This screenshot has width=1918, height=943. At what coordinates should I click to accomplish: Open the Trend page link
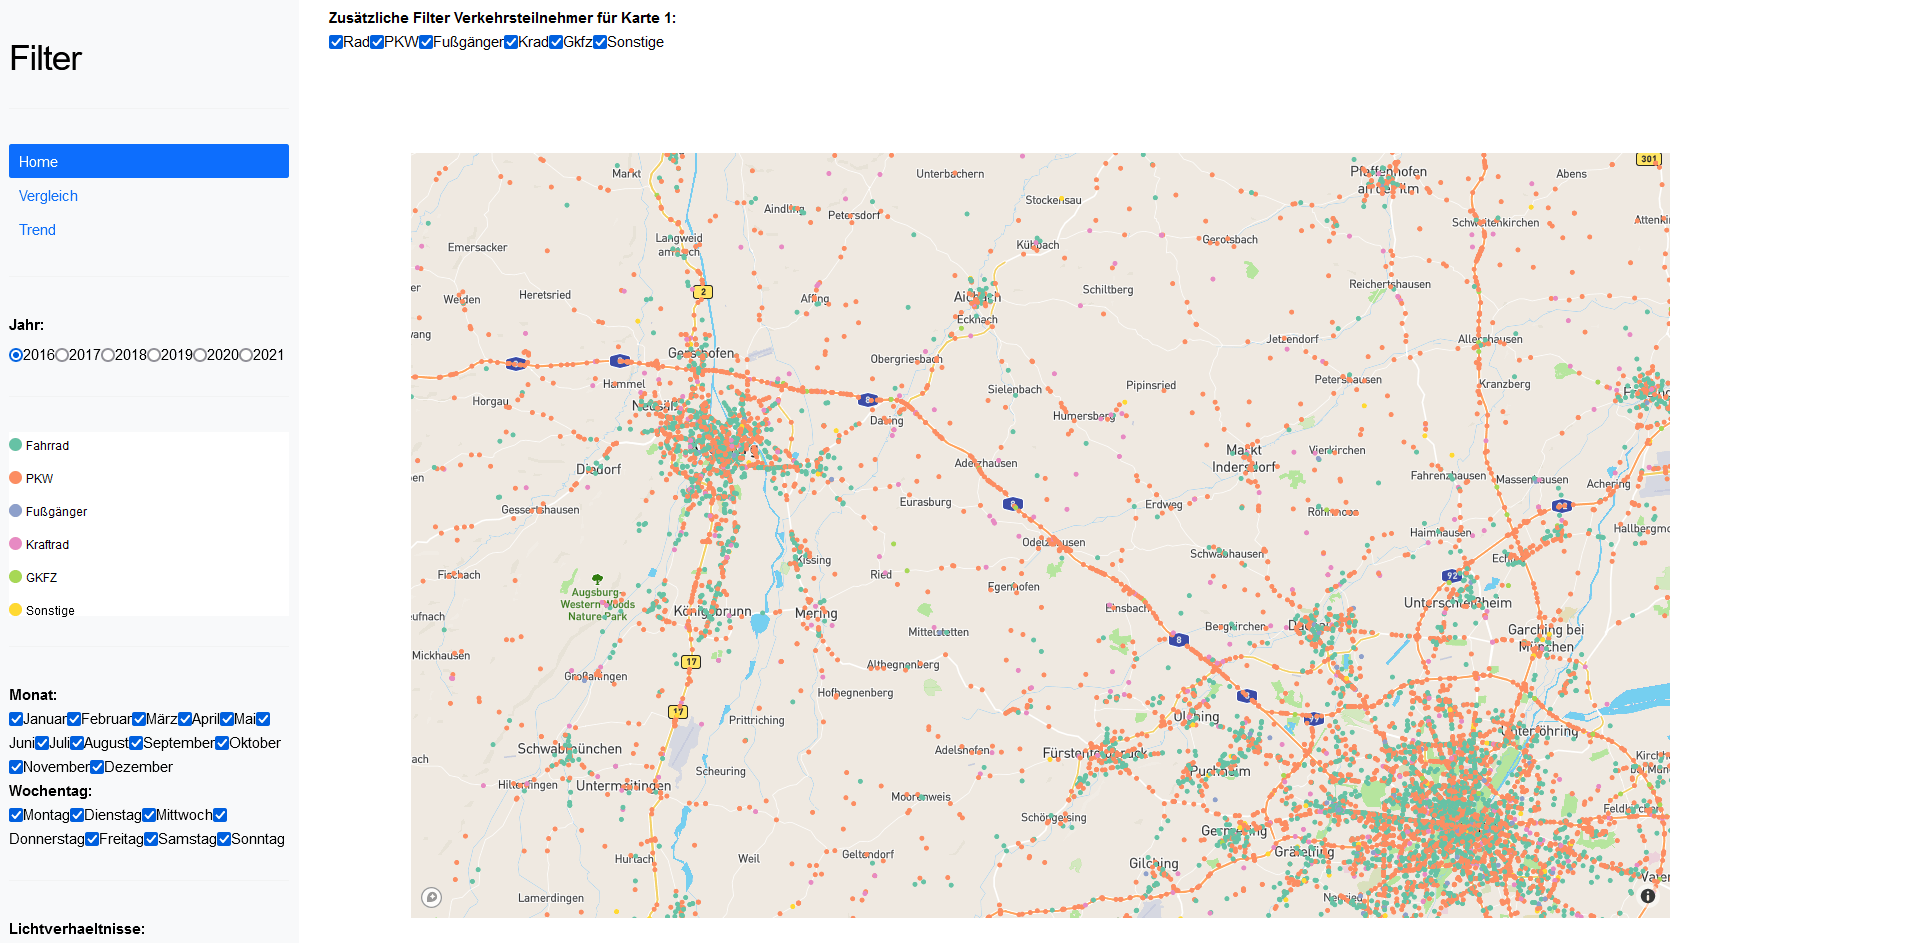[37, 230]
